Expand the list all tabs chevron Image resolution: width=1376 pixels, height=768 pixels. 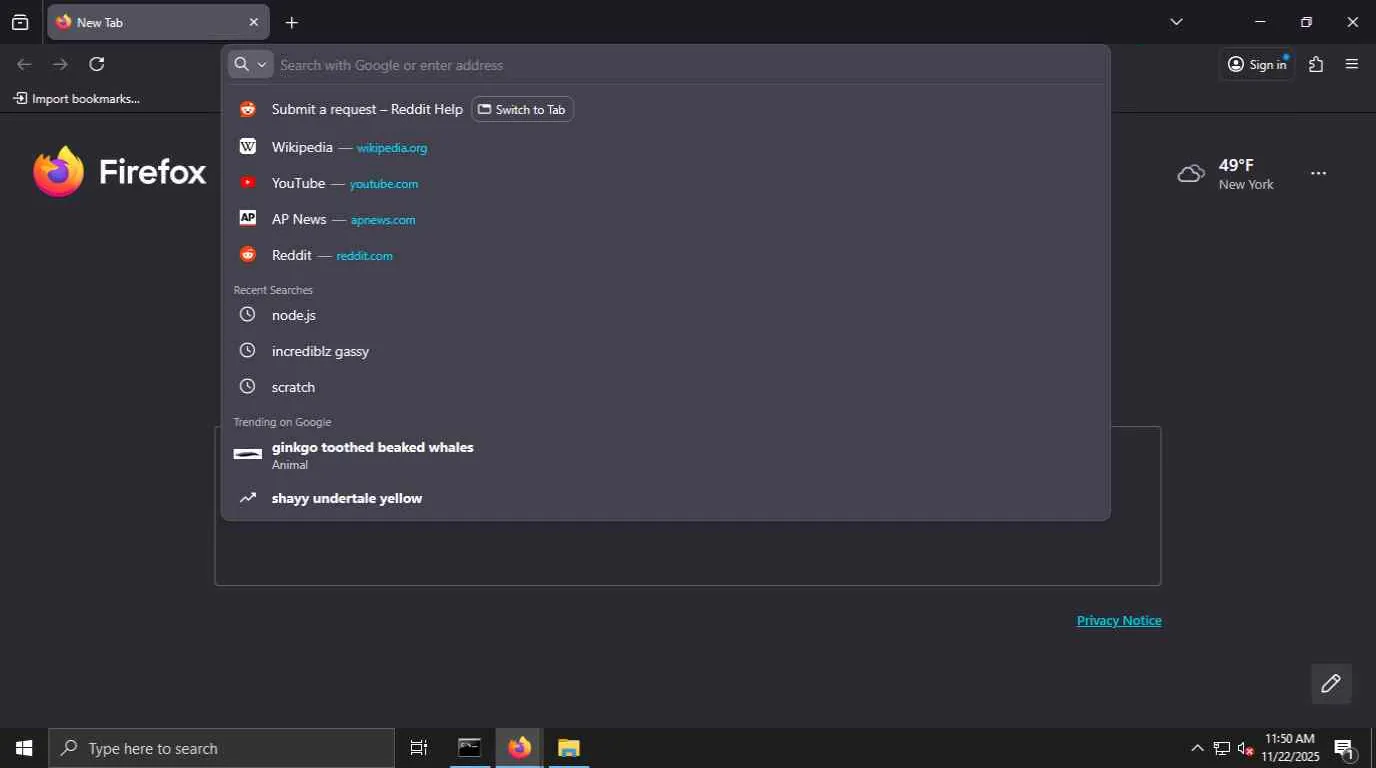1176,22
